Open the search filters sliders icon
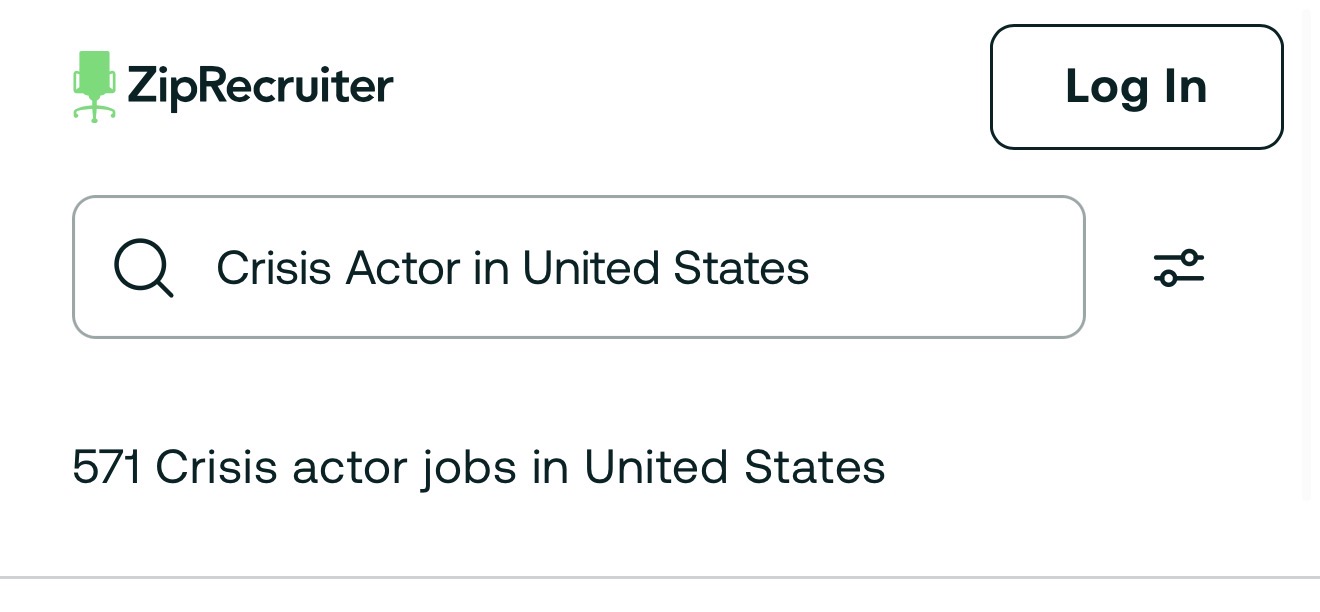 (1179, 267)
